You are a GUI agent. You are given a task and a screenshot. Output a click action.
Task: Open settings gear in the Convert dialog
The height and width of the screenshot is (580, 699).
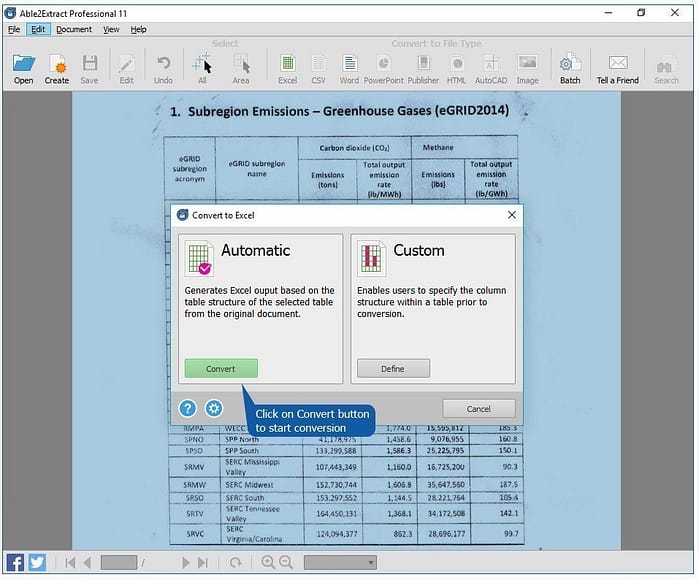[214, 408]
